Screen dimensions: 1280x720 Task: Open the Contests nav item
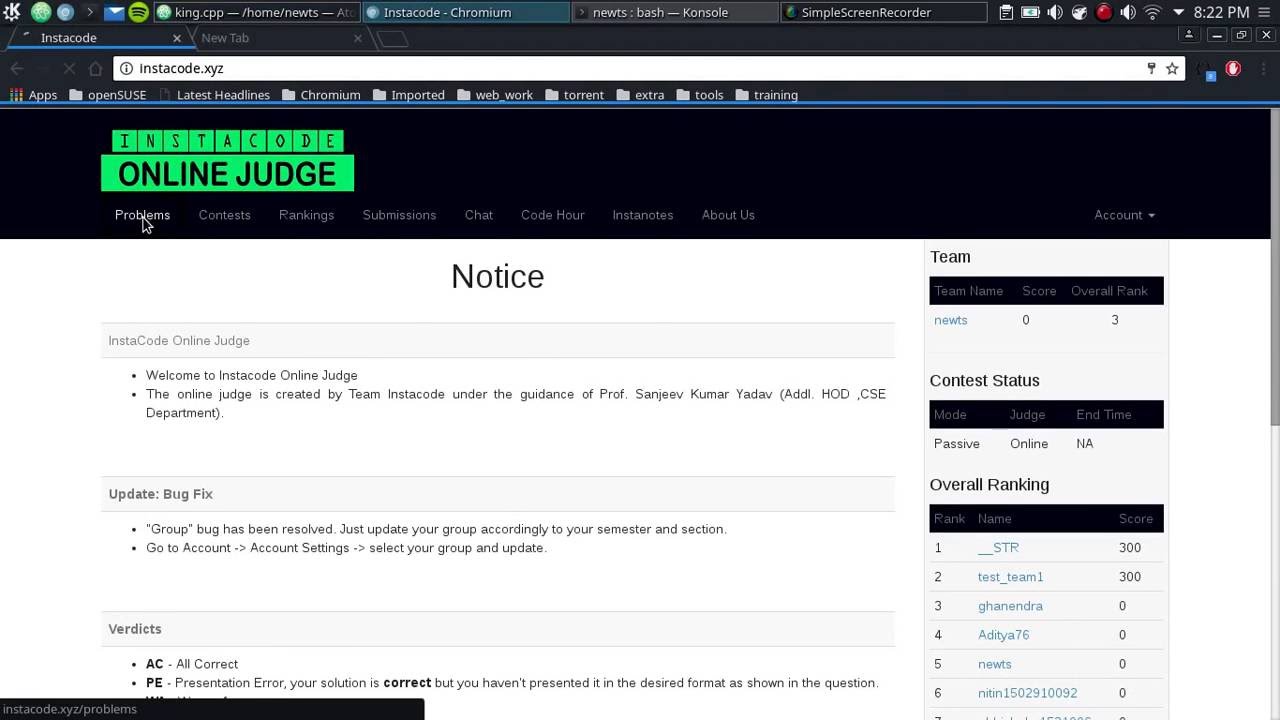224,215
